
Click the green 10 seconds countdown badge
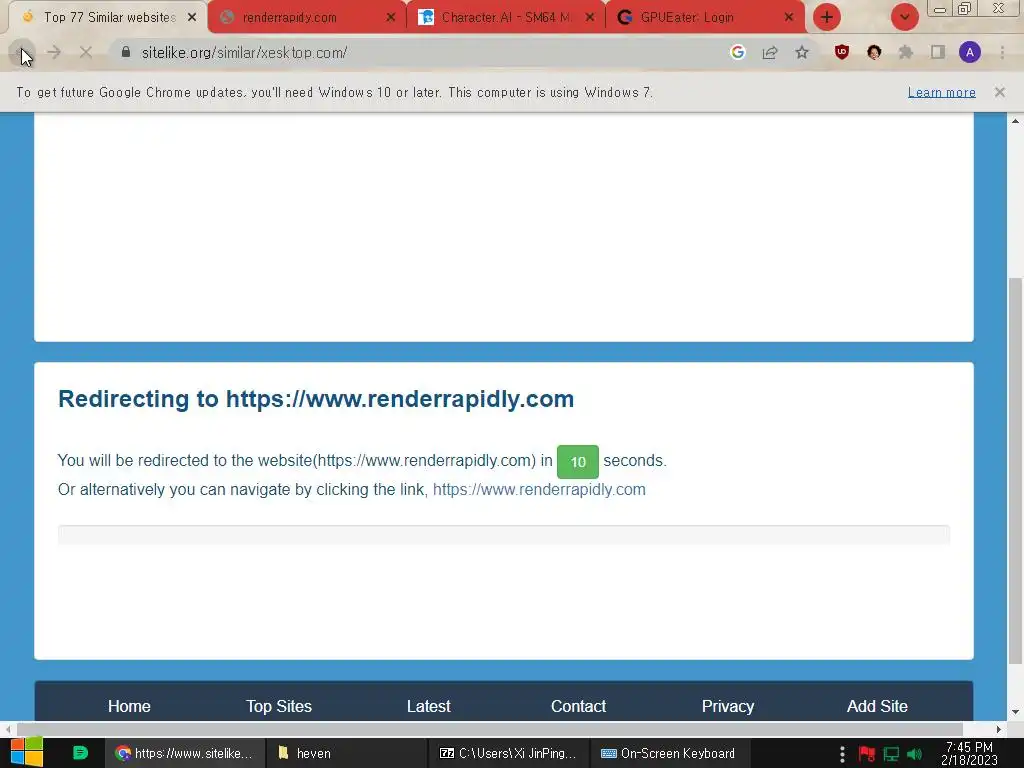(578, 462)
